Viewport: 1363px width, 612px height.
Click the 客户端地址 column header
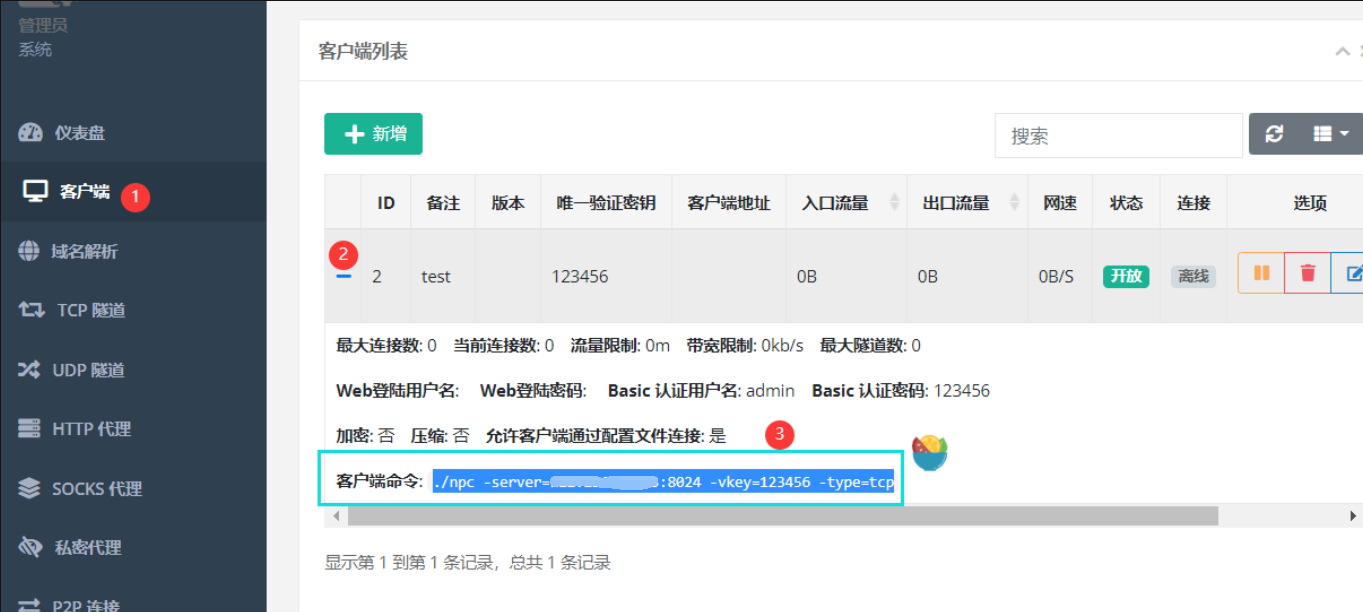[x=729, y=203]
